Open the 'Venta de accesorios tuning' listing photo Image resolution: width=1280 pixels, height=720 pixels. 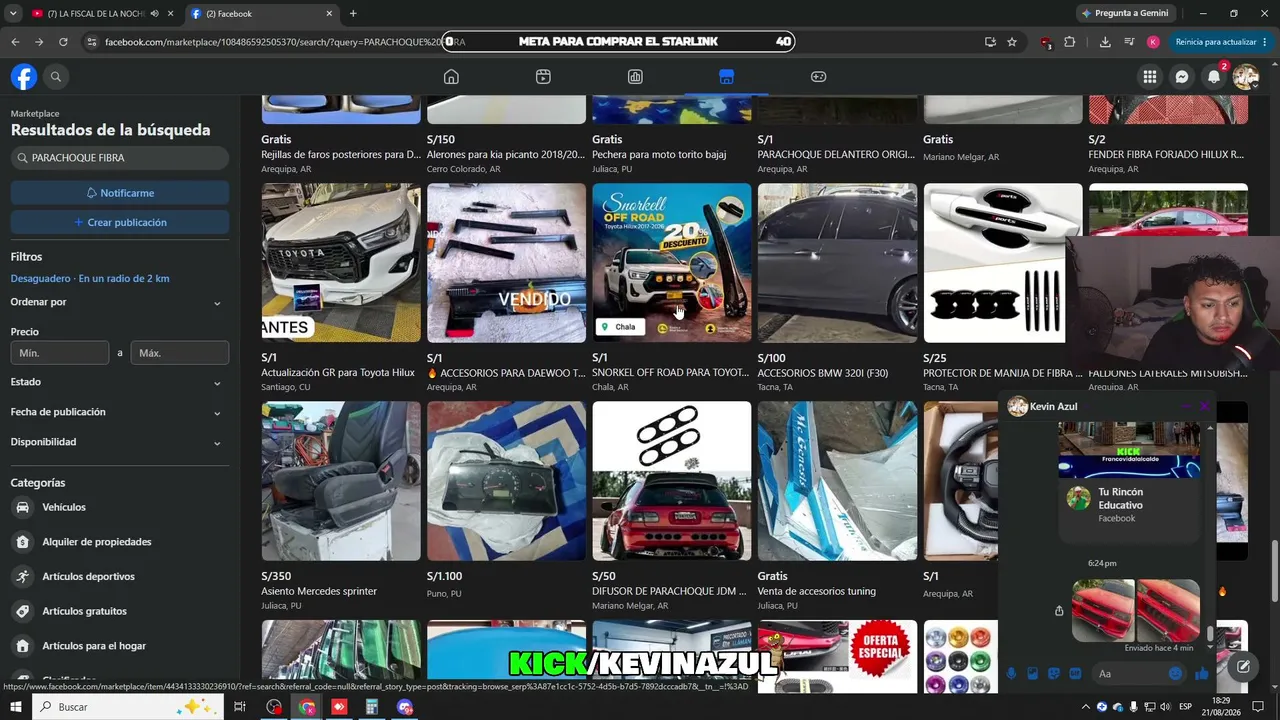coord(837,481)
